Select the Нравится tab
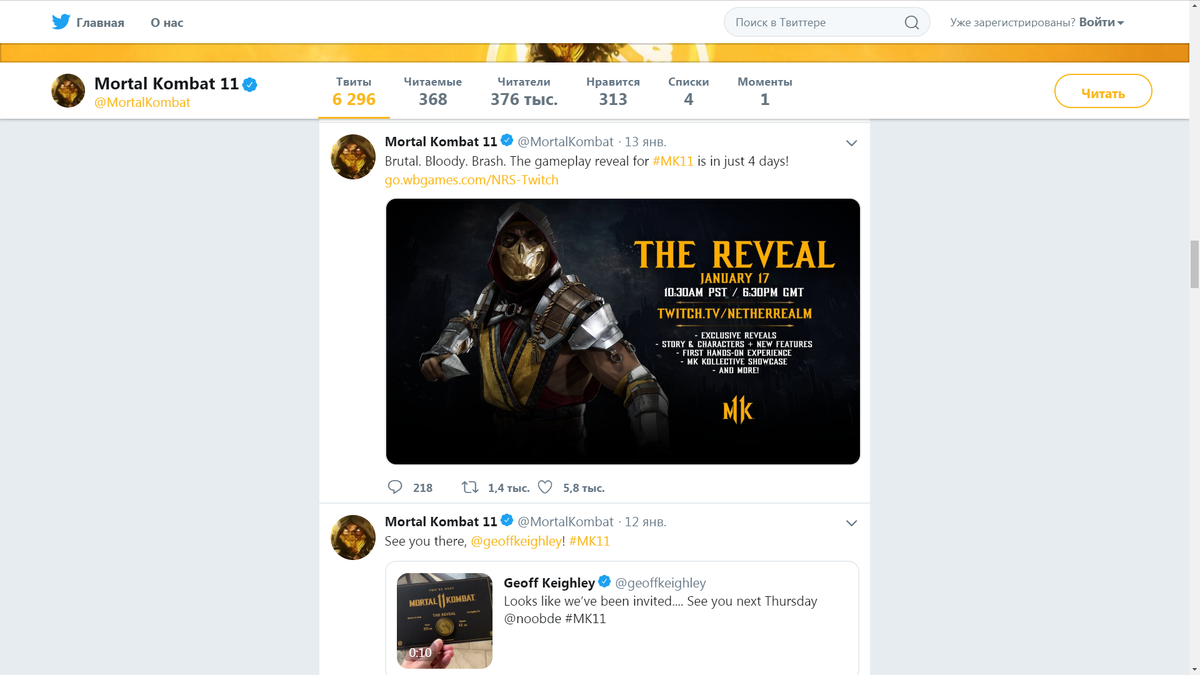This screenshot has width=1200, height=675. pos(613,91)
